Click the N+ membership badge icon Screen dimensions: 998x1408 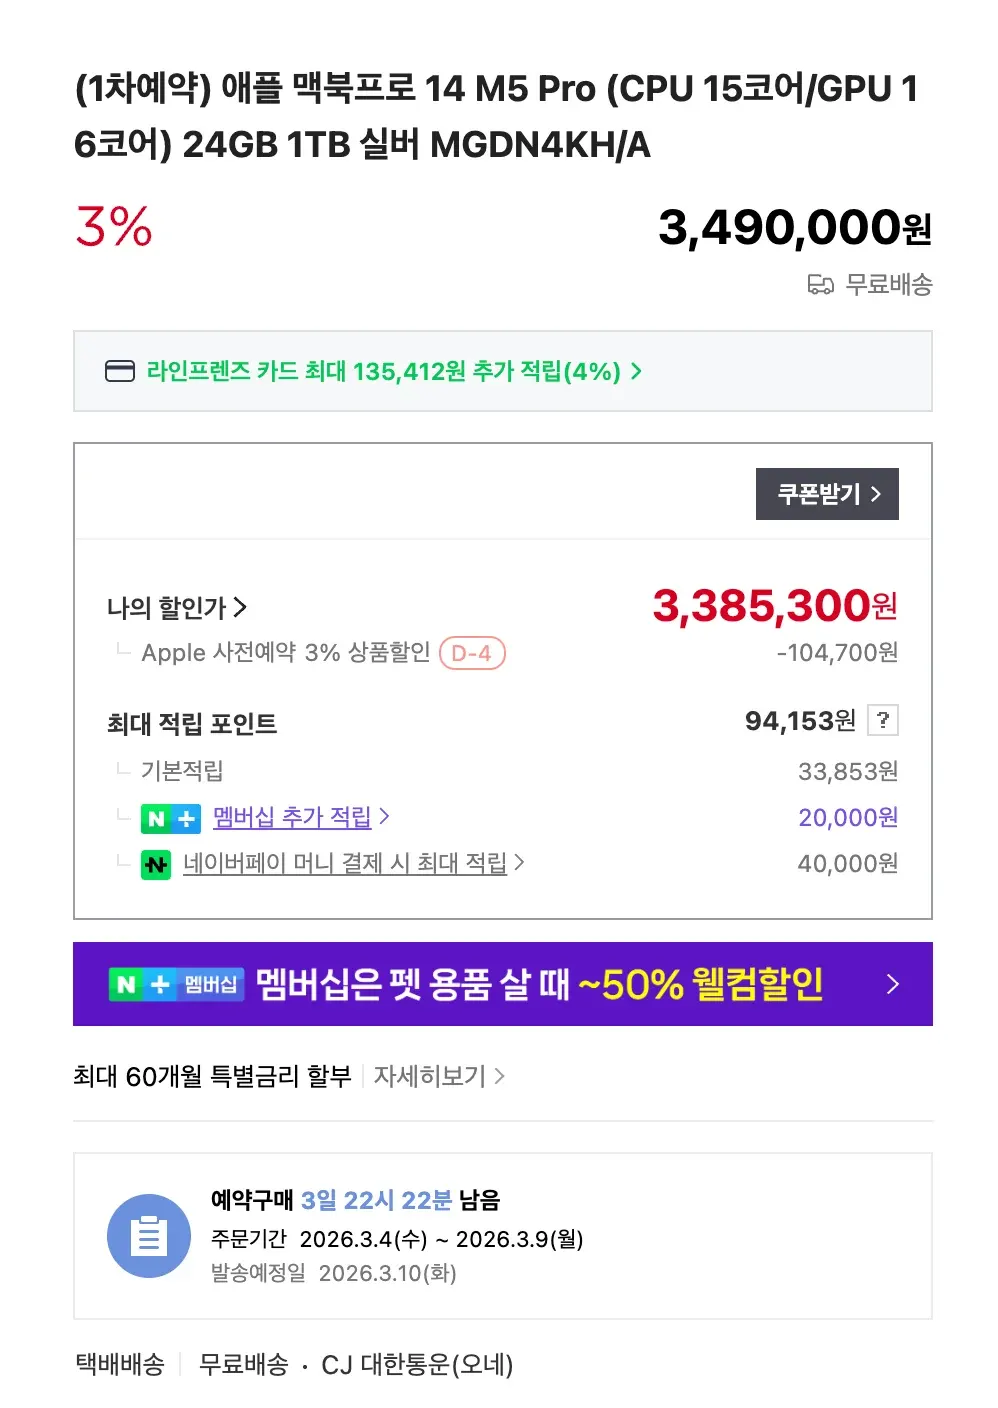[170, 818]
